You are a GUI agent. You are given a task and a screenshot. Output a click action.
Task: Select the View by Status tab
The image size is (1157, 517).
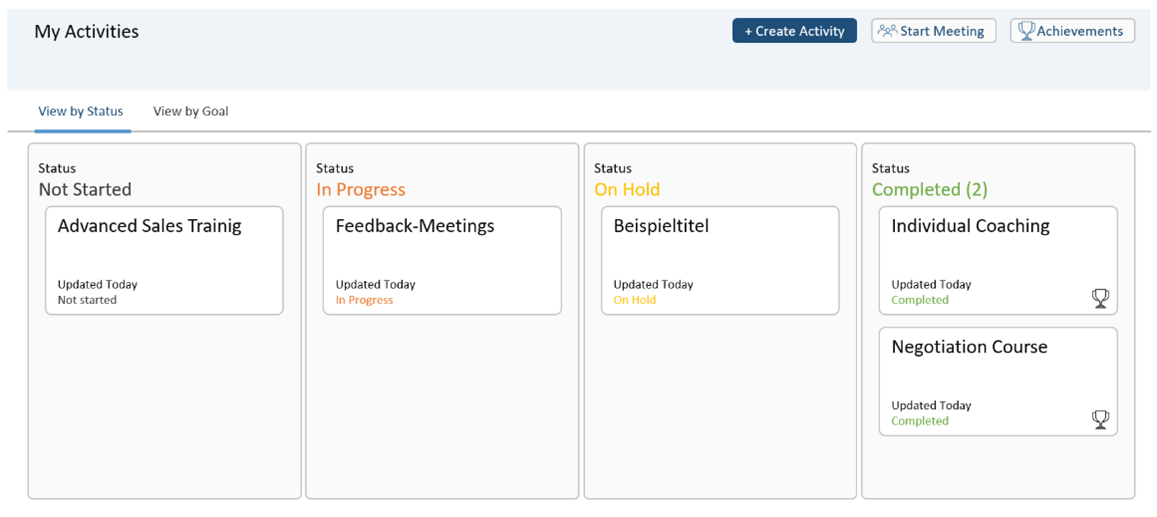(x=80, y=111)
